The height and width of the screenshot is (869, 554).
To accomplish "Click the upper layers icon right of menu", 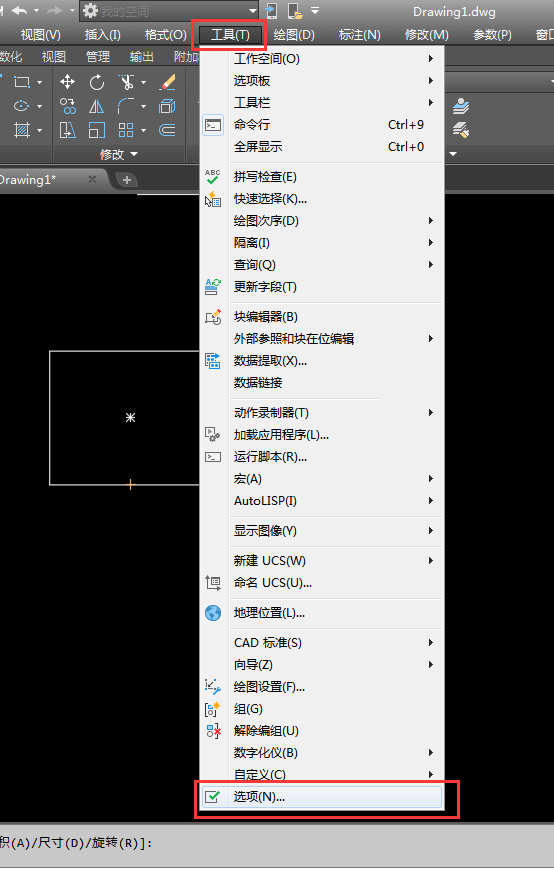I will [x=460, y=106].
